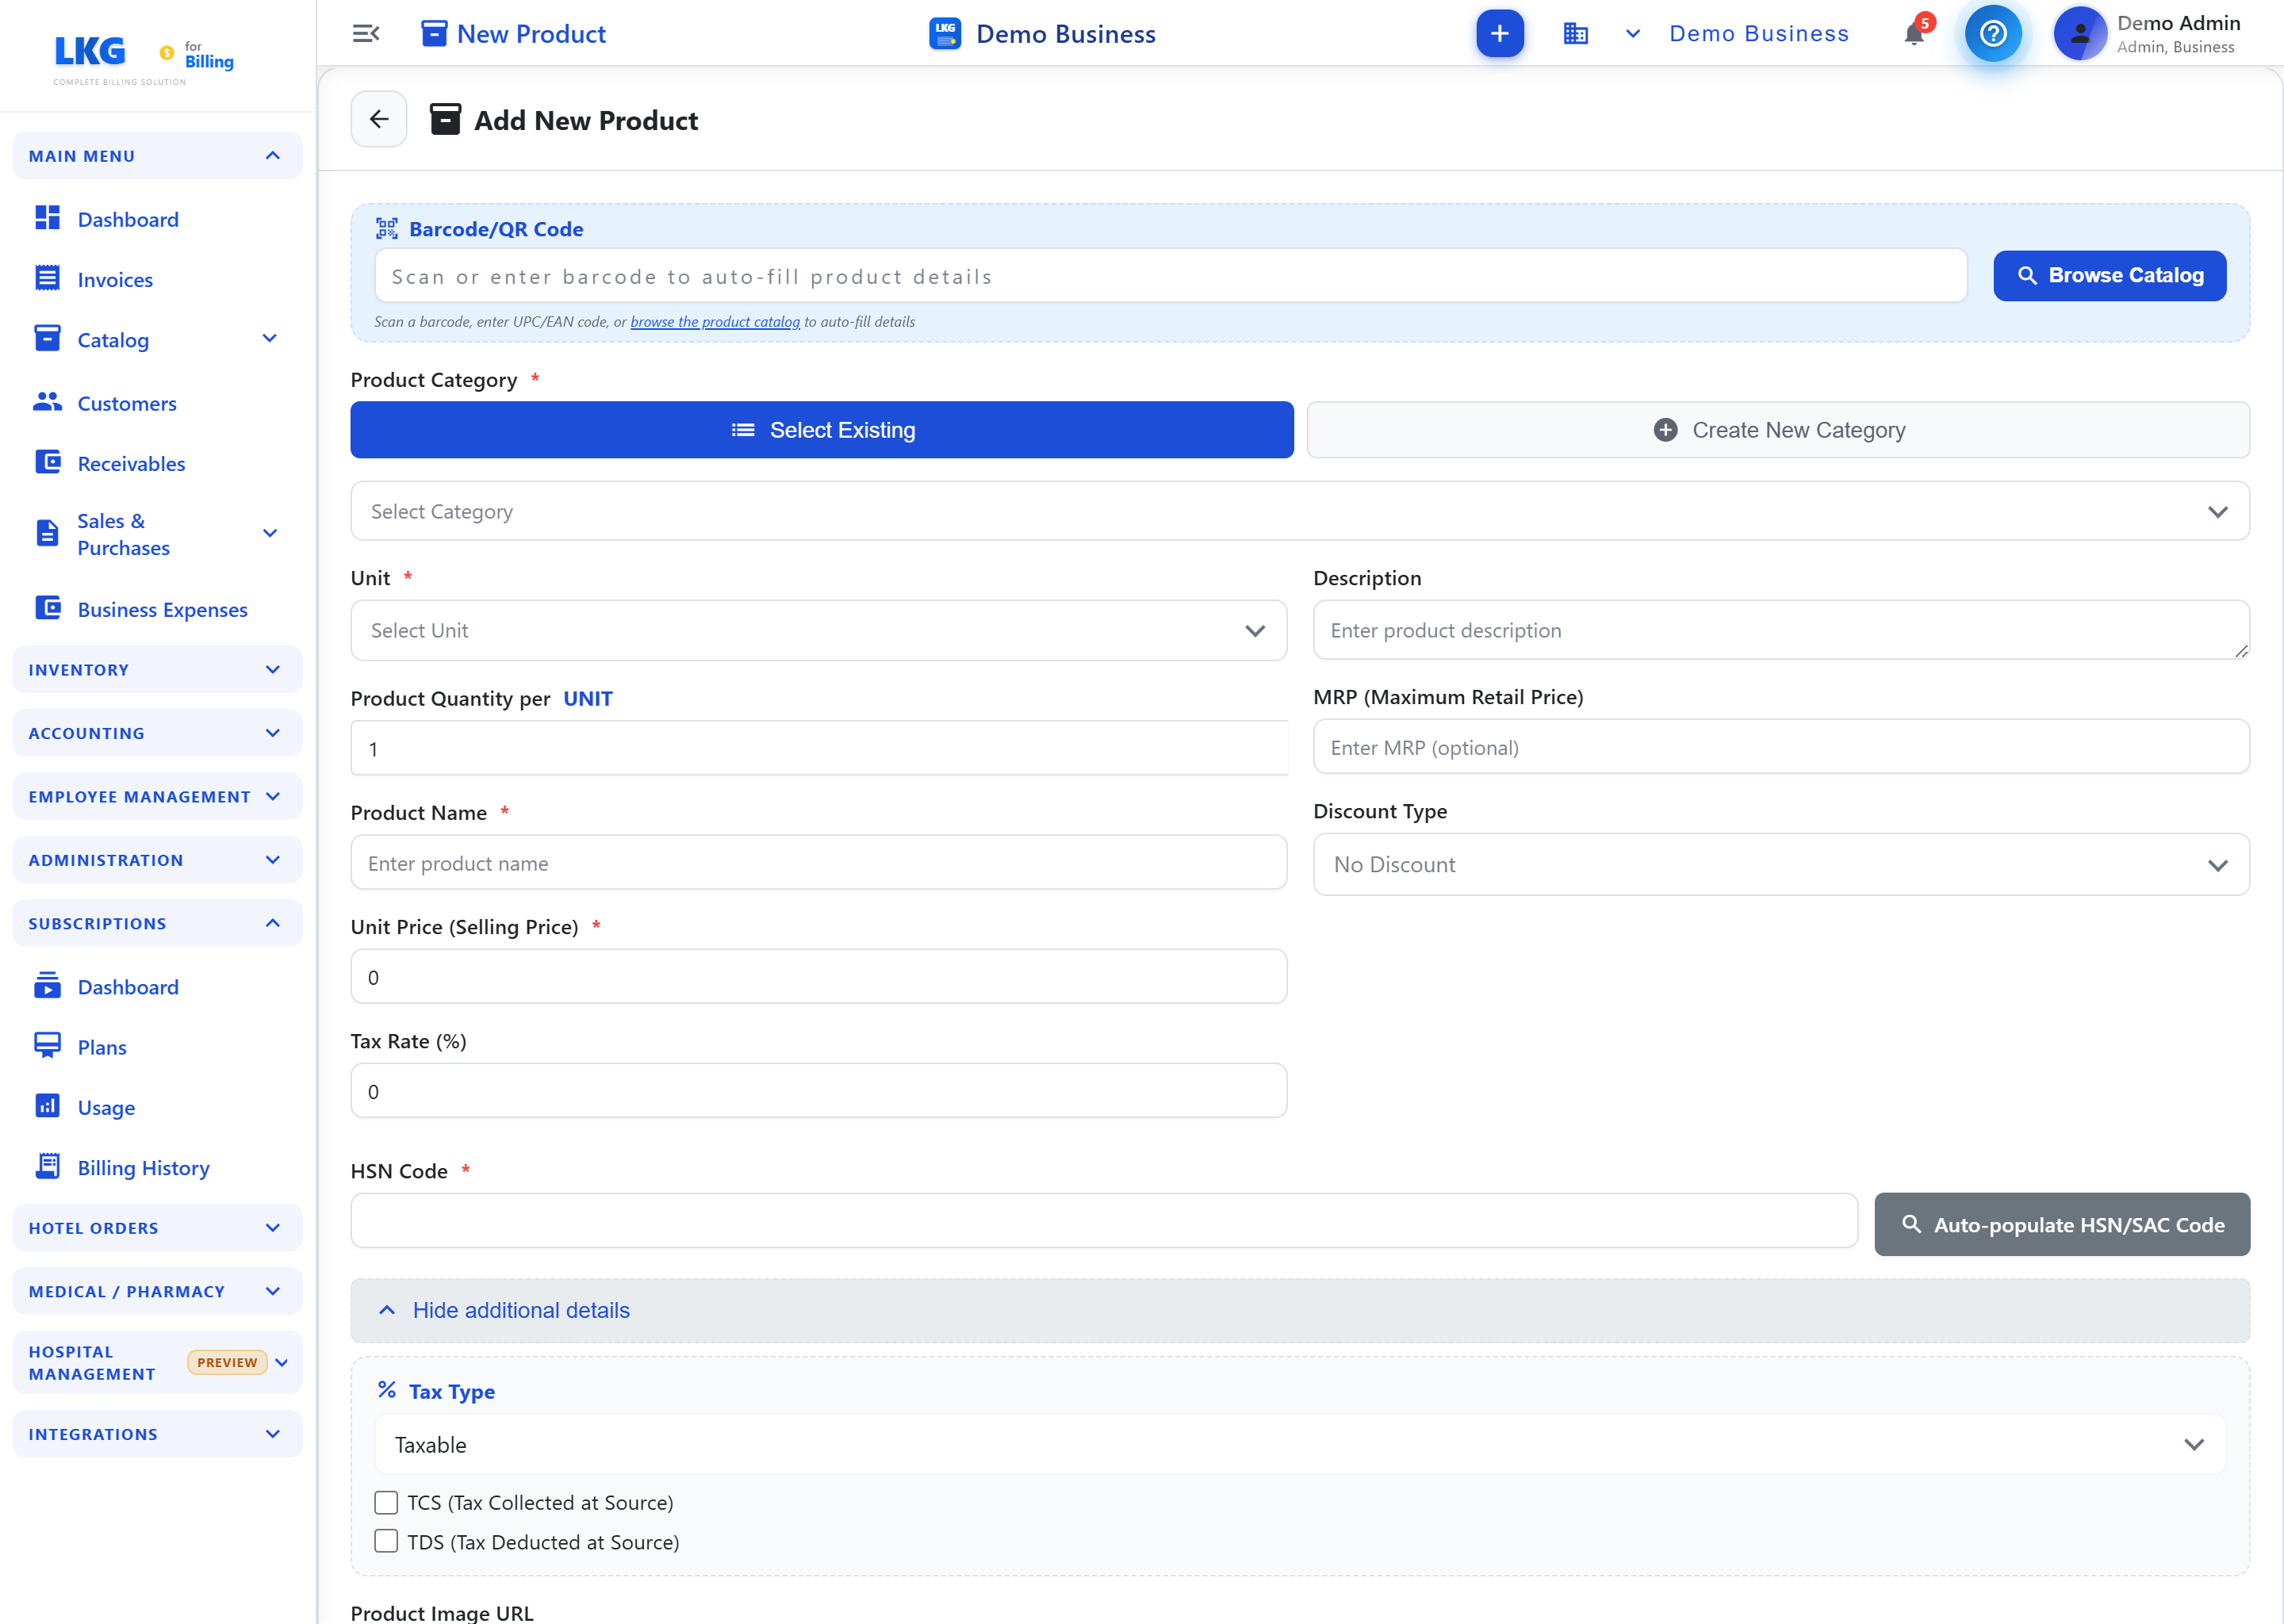
Task: Click the Add New Product title icon
Action: [445, 119]
